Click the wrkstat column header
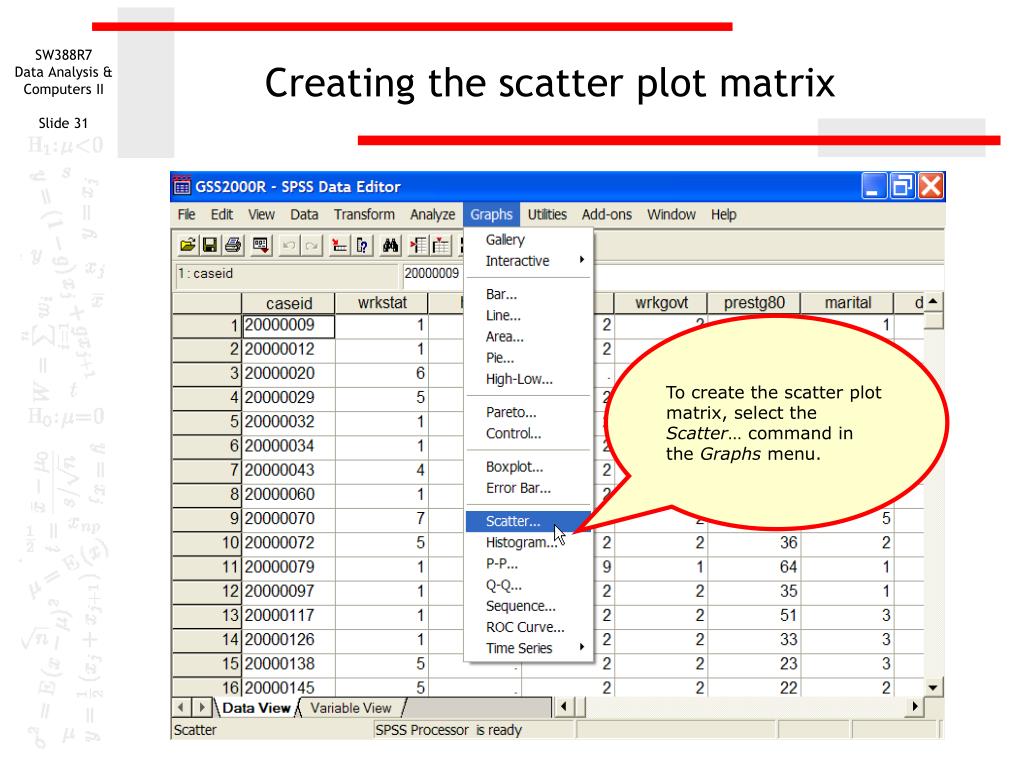1024x768 pixels. (x=382, y=303)
